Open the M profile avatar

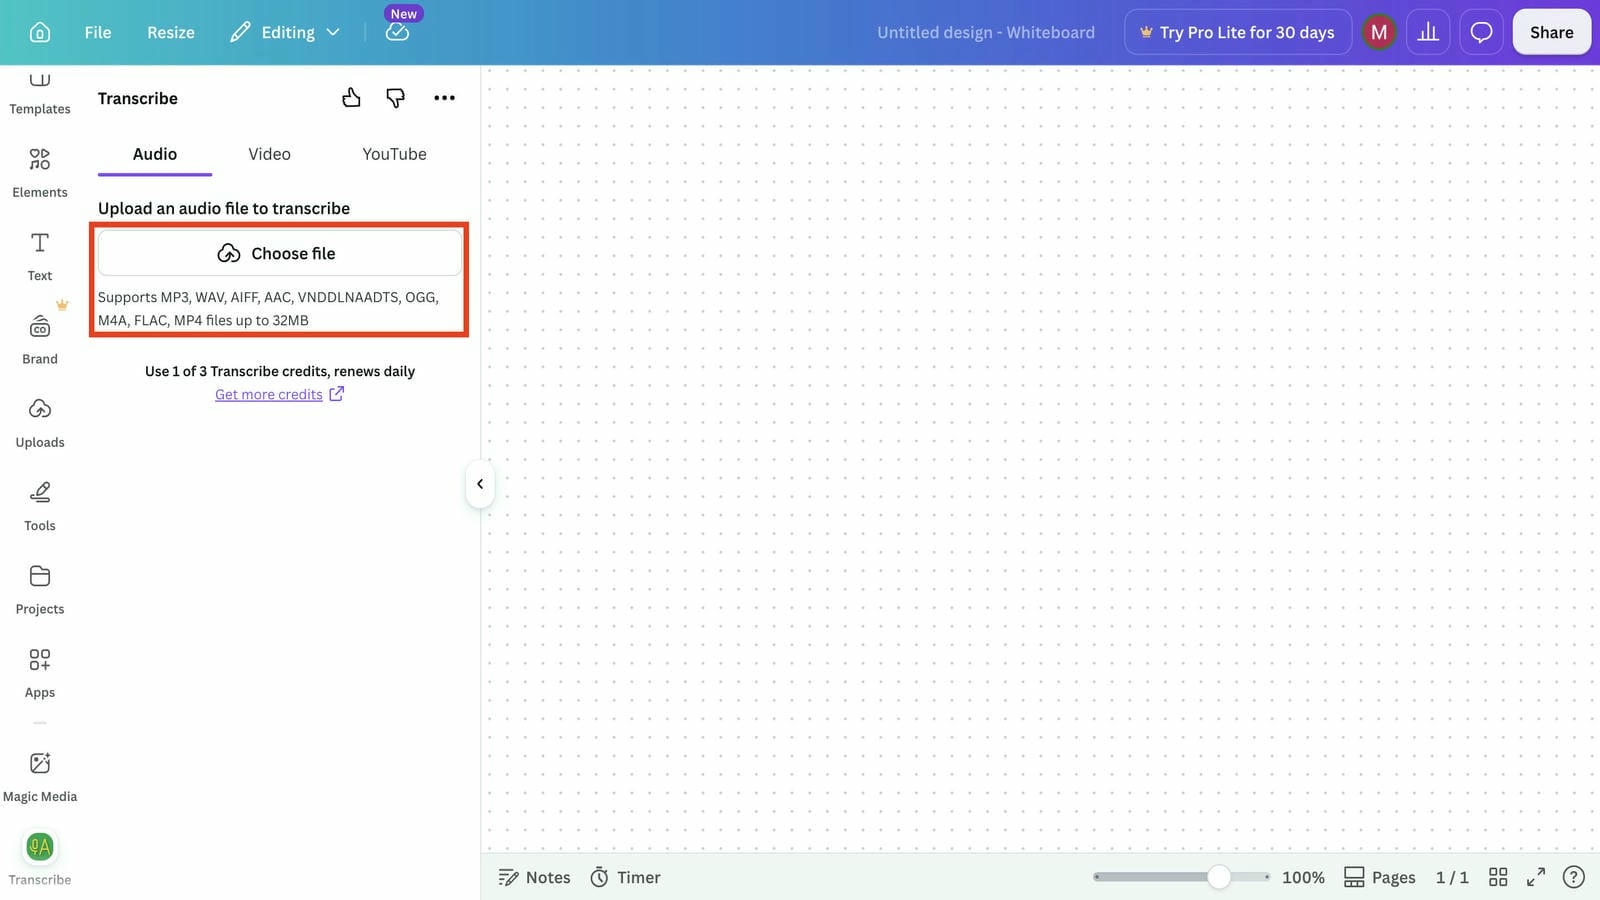1379,32
